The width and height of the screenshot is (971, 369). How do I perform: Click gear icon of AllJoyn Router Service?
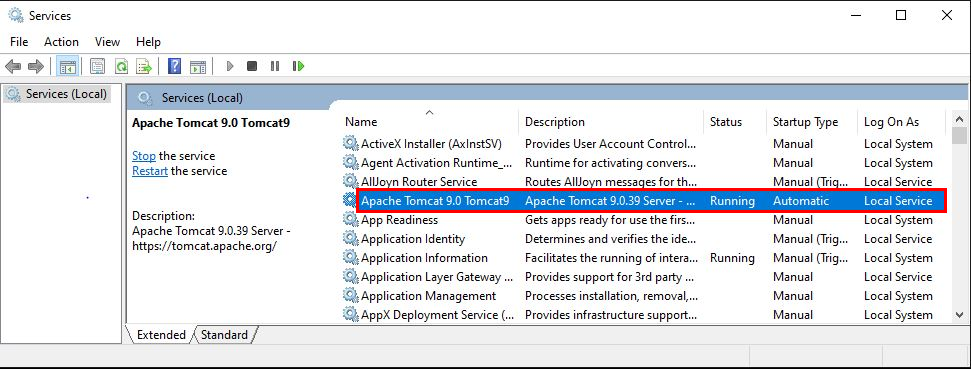pyautogui.click(x=351, y=181)
